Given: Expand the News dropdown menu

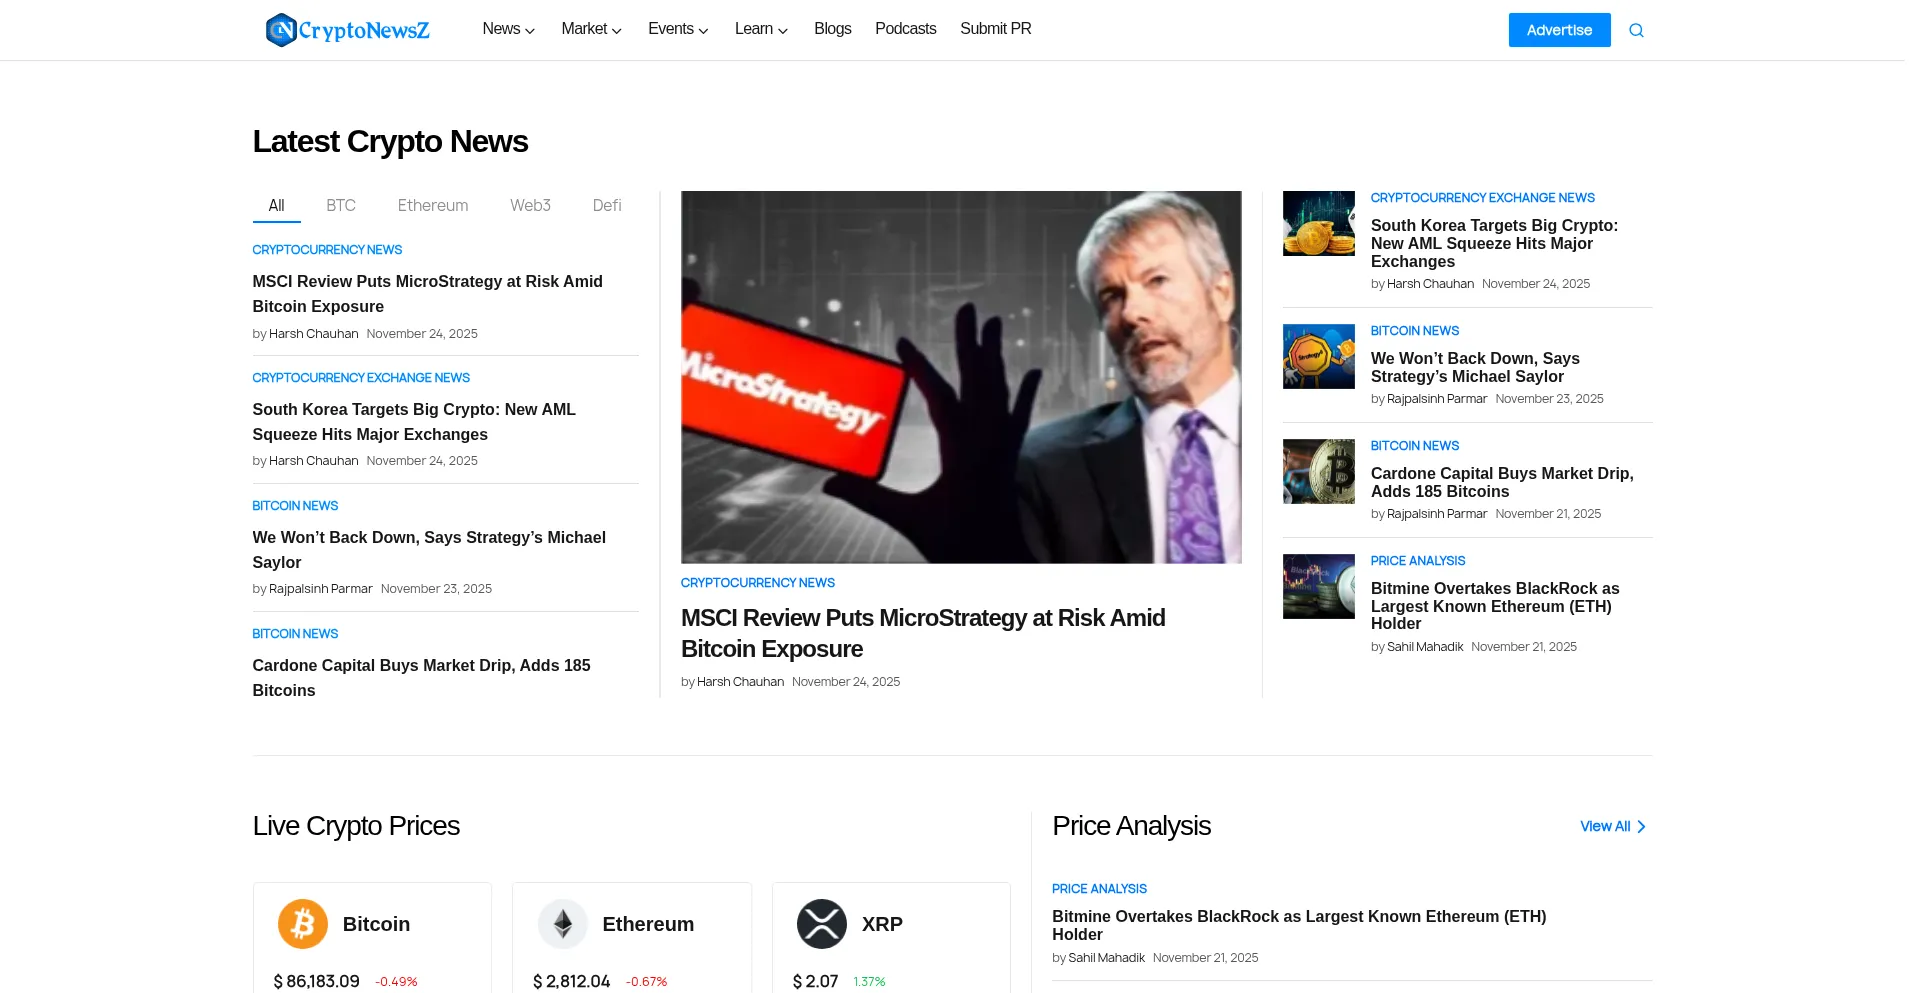Looking at the screenshot, I should pyautogui.click(x=508, y=29).
